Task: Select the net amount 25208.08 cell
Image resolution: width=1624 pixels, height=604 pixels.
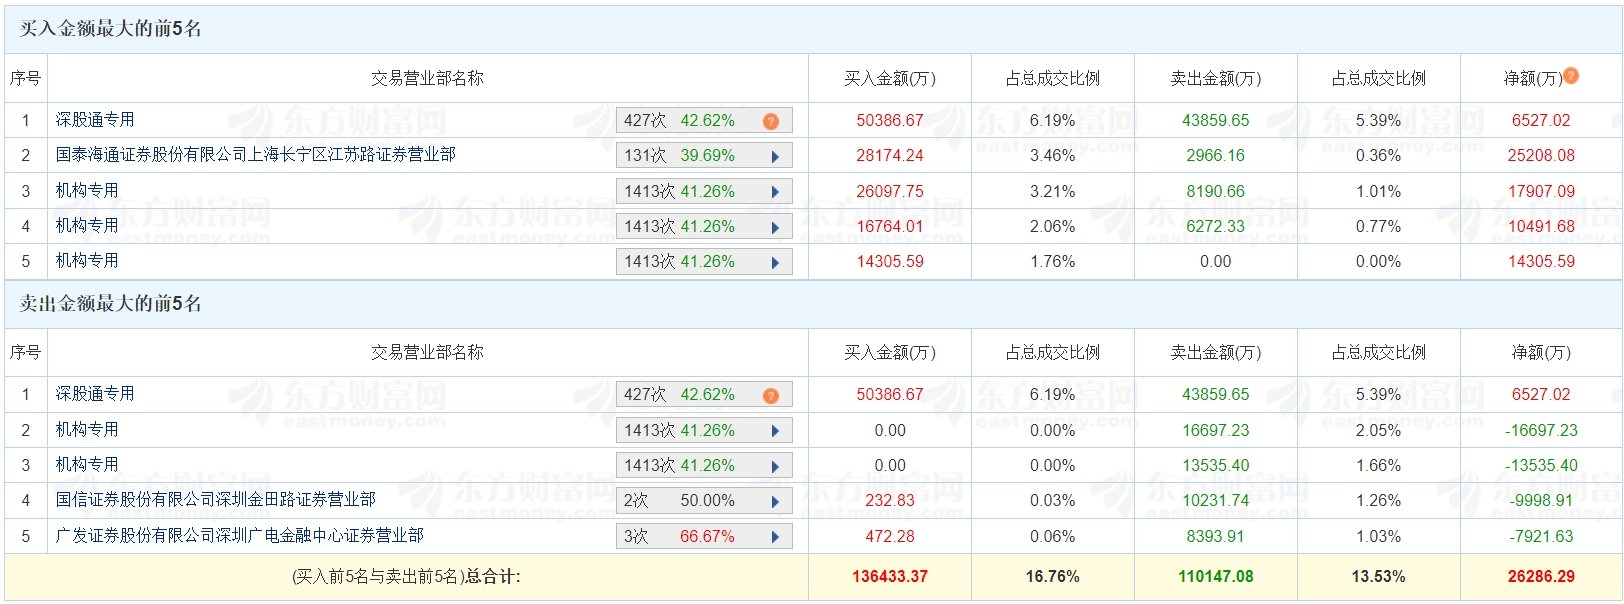Action: (1541, 155)
